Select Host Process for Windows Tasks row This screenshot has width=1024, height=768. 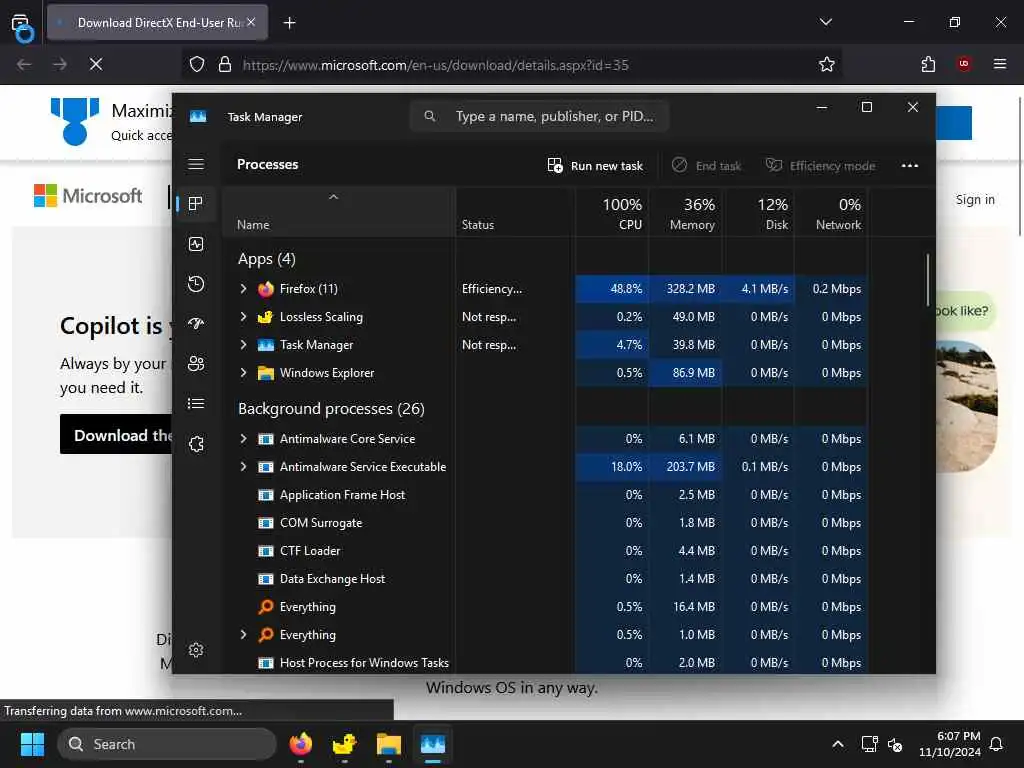(545, 662)
